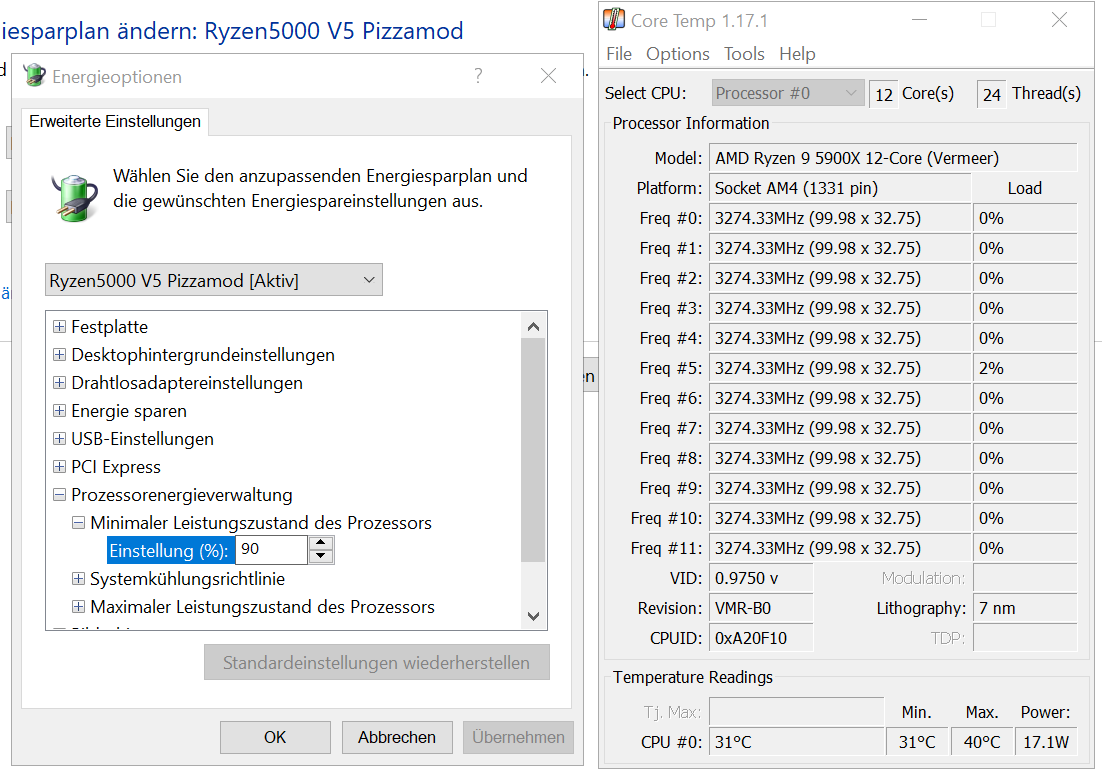This screenshot has height=769, width=1102.
Task: Click the Core Temp application icon in titlebar
Action: pyautogui.click(x=613, y=18)
